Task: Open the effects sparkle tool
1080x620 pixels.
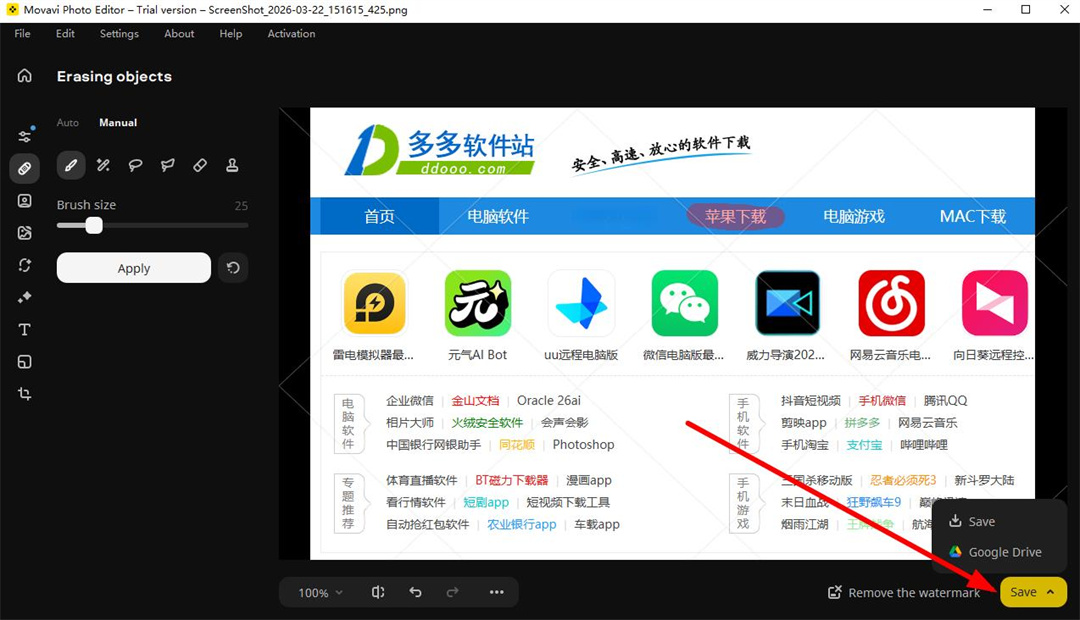Action: [25, 298]
